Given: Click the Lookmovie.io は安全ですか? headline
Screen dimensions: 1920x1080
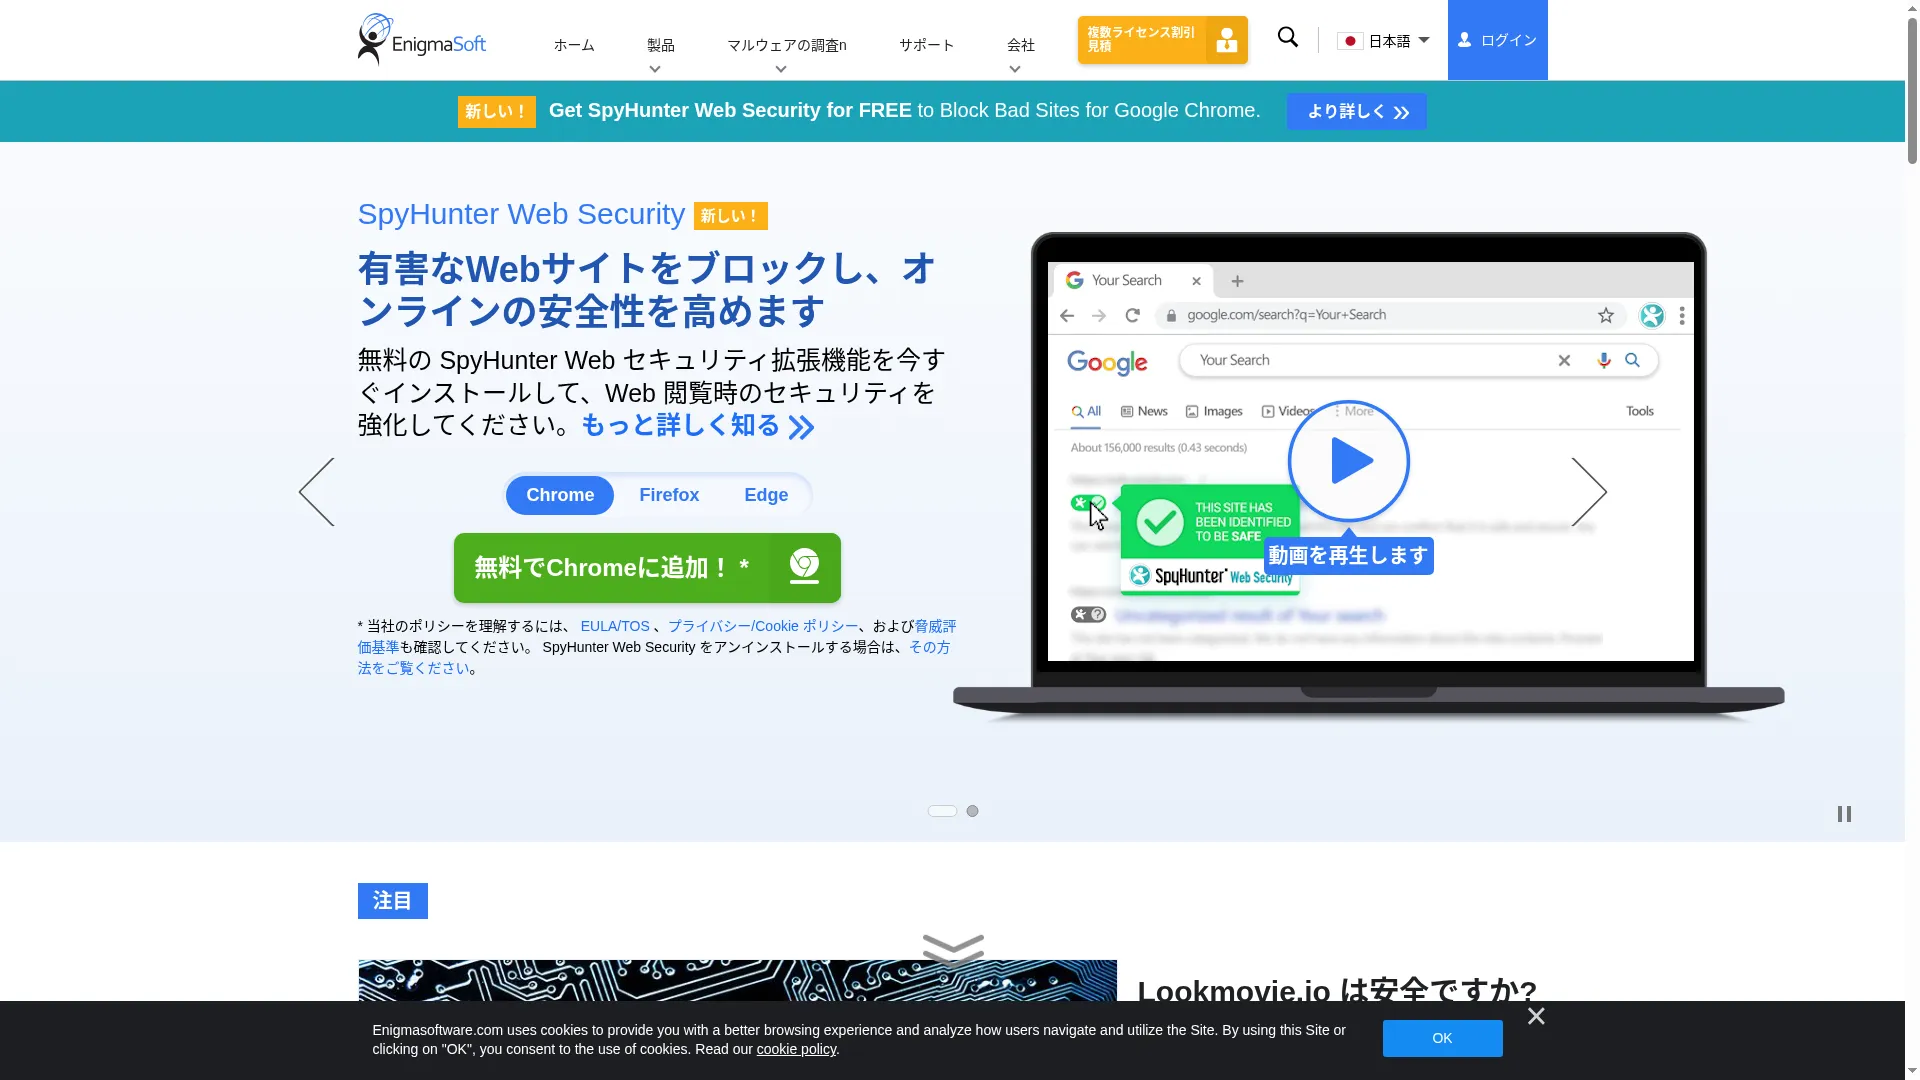Looking at the screenshot, I should tap(1337, 991).
